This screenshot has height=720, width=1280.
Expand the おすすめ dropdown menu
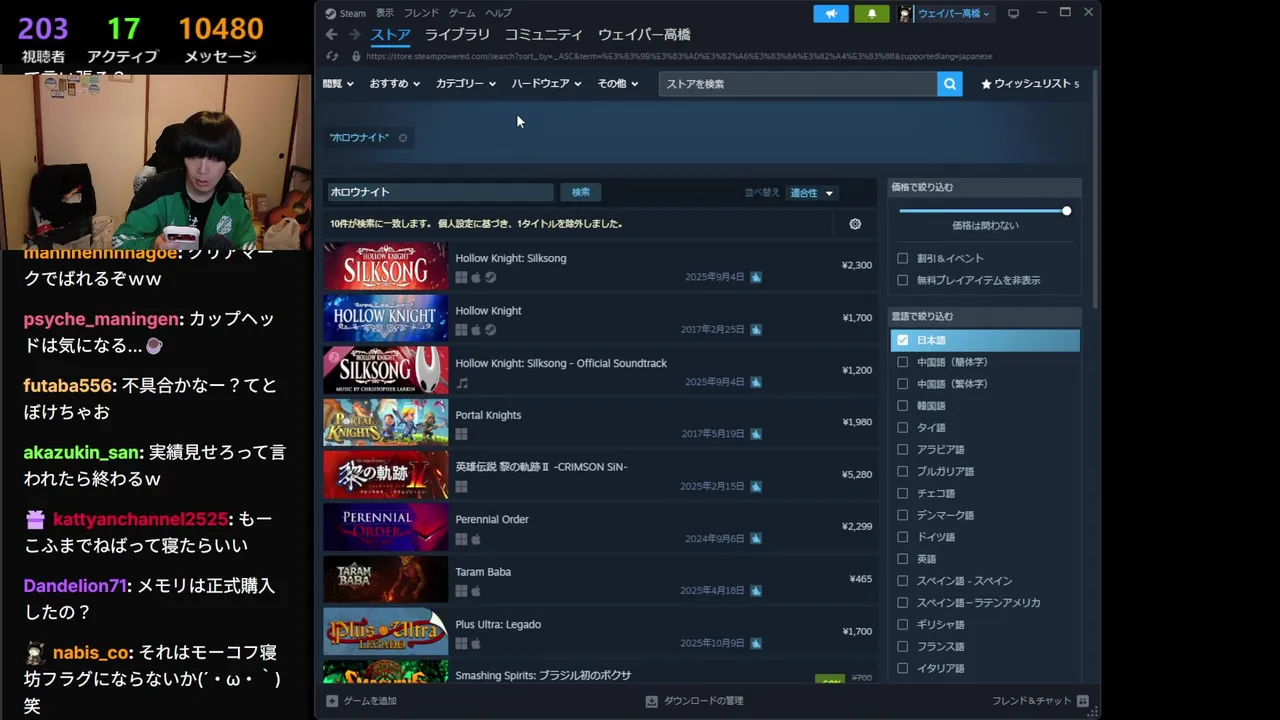pos(395,84)
